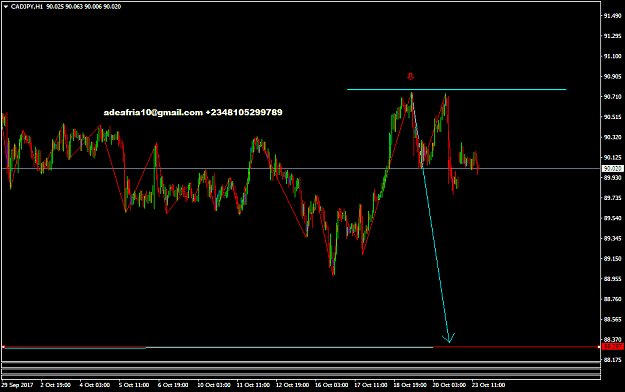The image size is (625, 392).
Task: Click the 20 Oct 03:00 time label
Action: click(449, 385)
